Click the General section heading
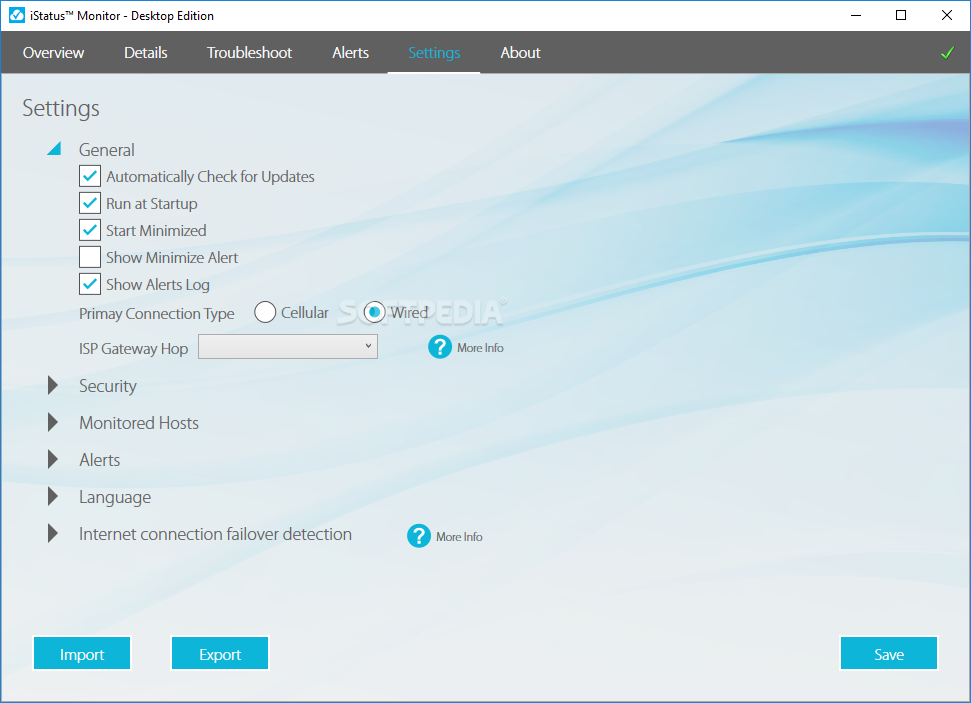Screen dimensions: 971x703 pyautogui.click(x=107, y=150)
